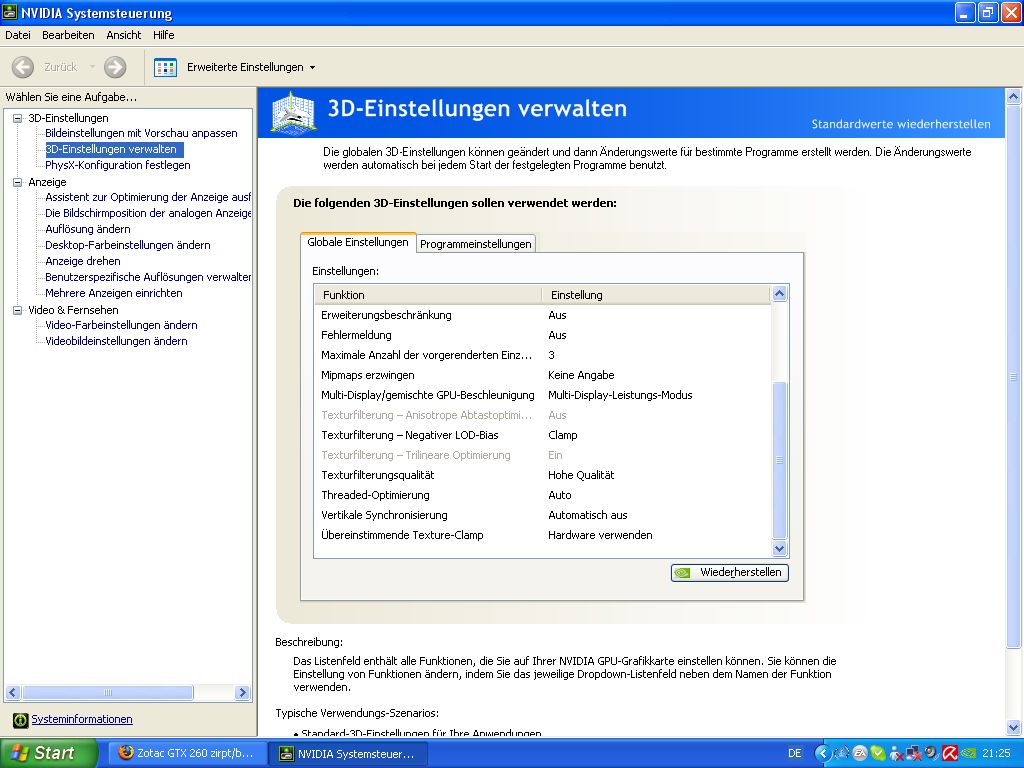Select the Mipmaps erzwingen row
Viewport: 1024px width, 768px height.
pos(543,376)
